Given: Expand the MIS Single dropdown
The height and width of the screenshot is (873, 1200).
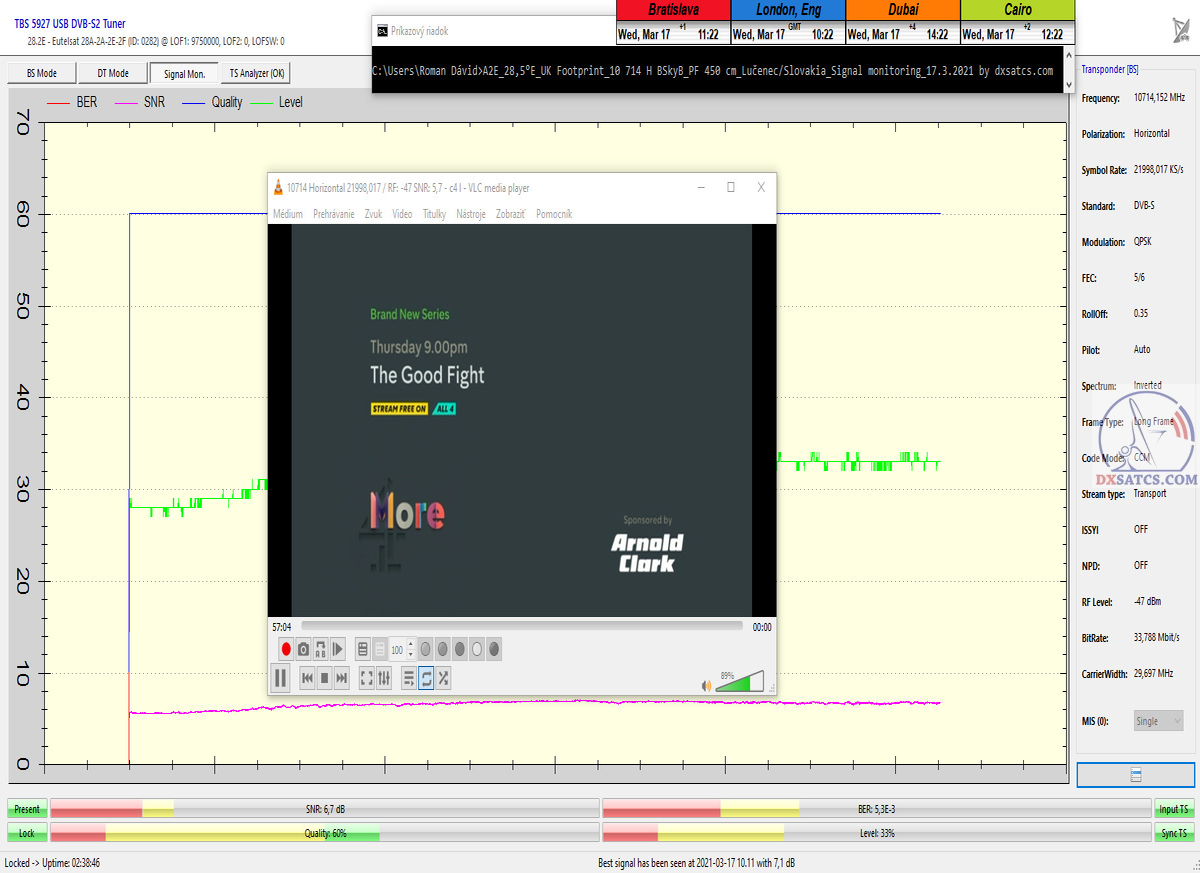Looking at the screenshot, I should click(1158, 721).
